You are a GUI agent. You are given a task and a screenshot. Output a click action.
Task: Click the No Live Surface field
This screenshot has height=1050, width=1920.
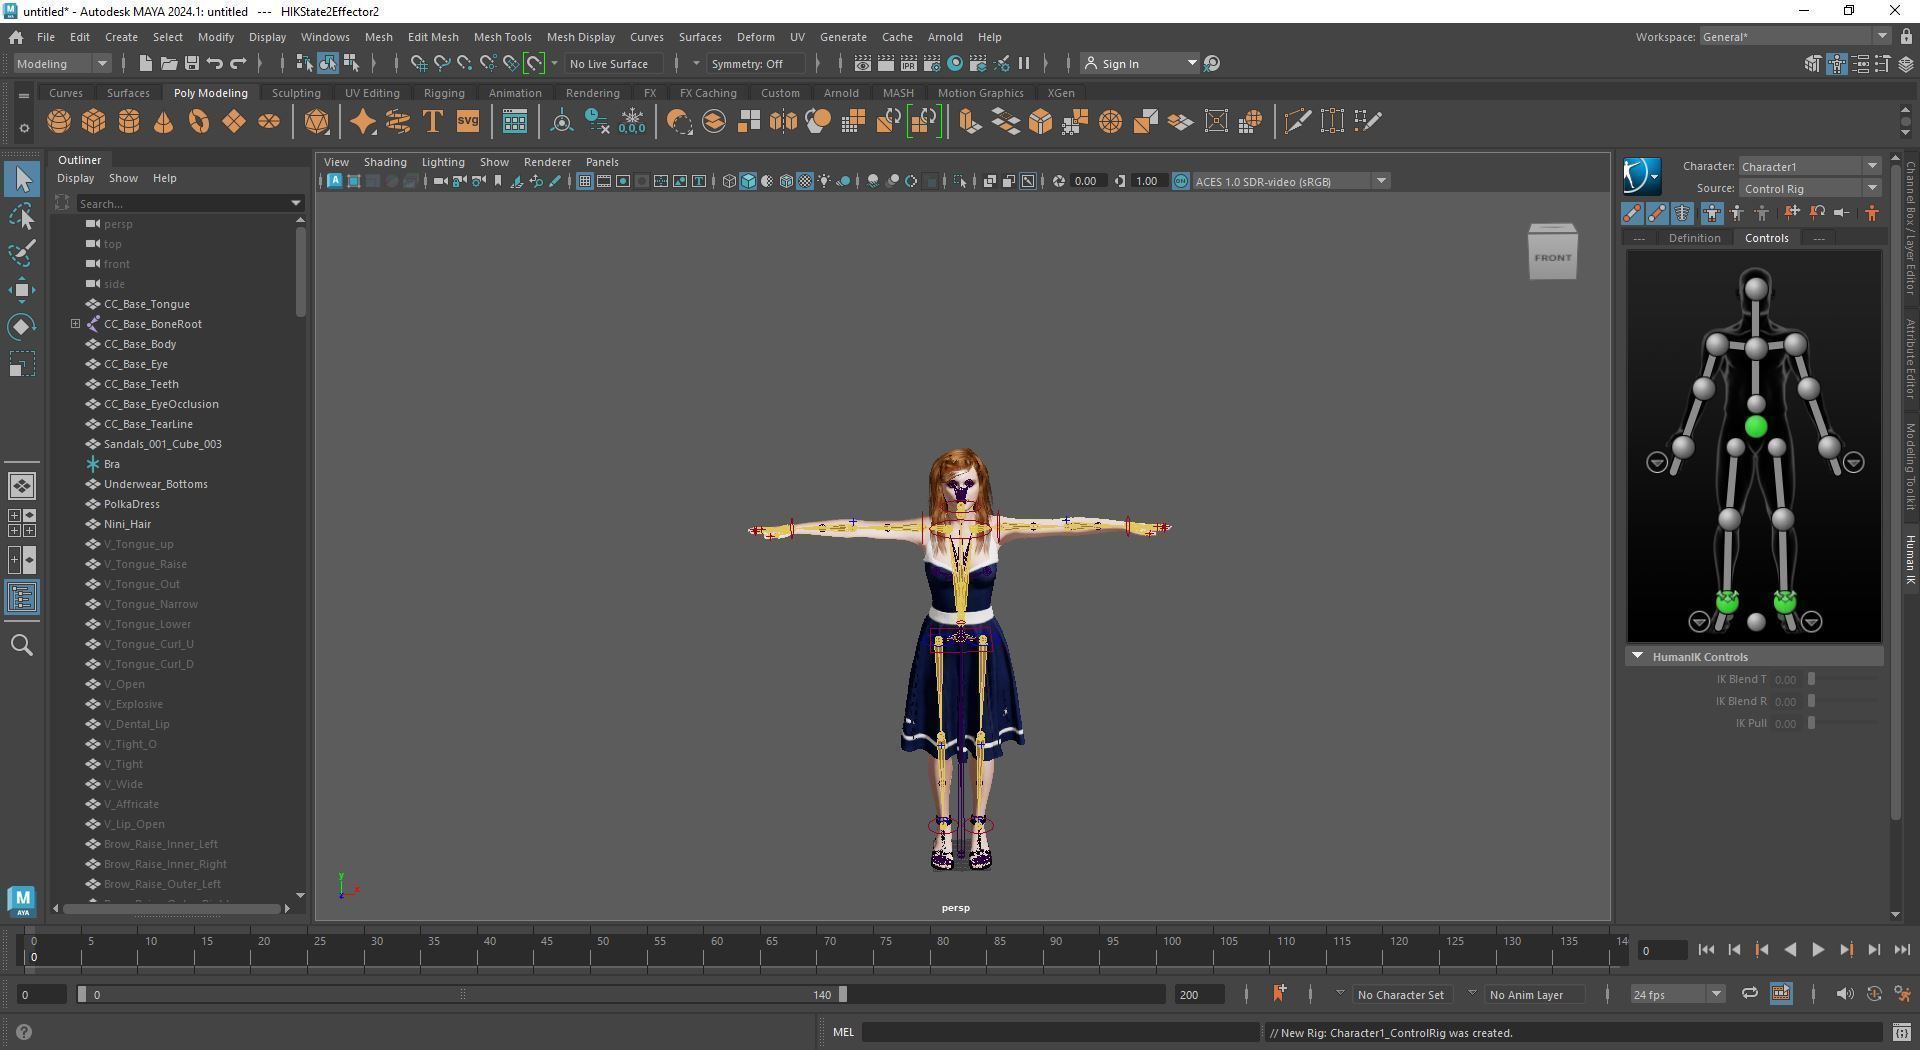(613, 64)
